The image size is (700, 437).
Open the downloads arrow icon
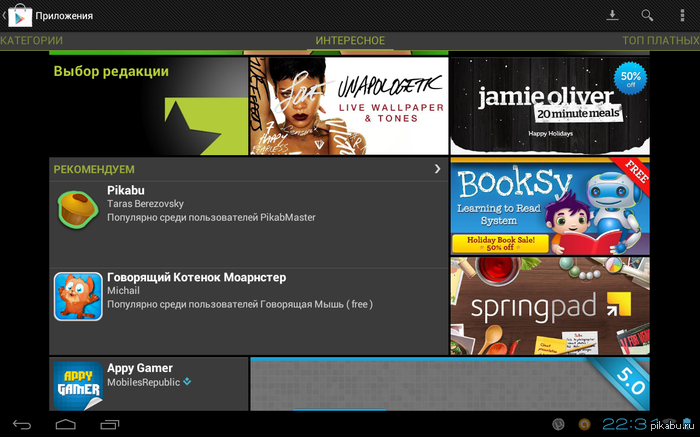[x=612, y=15]
